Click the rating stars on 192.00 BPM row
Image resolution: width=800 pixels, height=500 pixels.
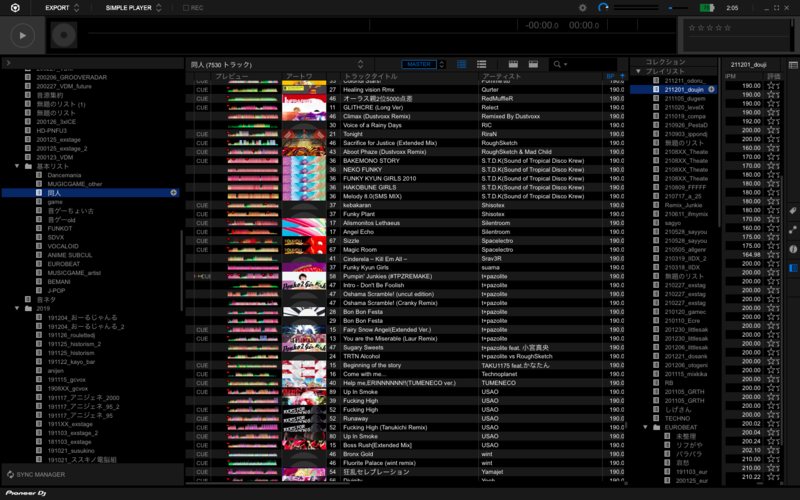click(x=773, y=121)
